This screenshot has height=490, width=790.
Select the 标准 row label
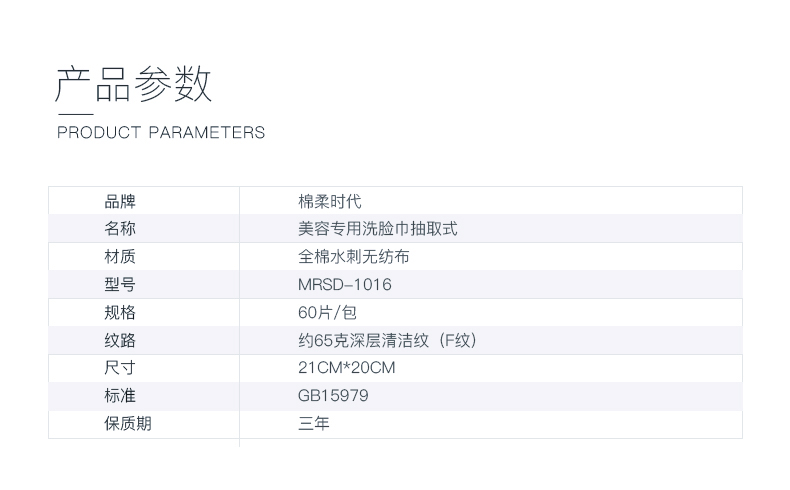(x=120, y=396)
